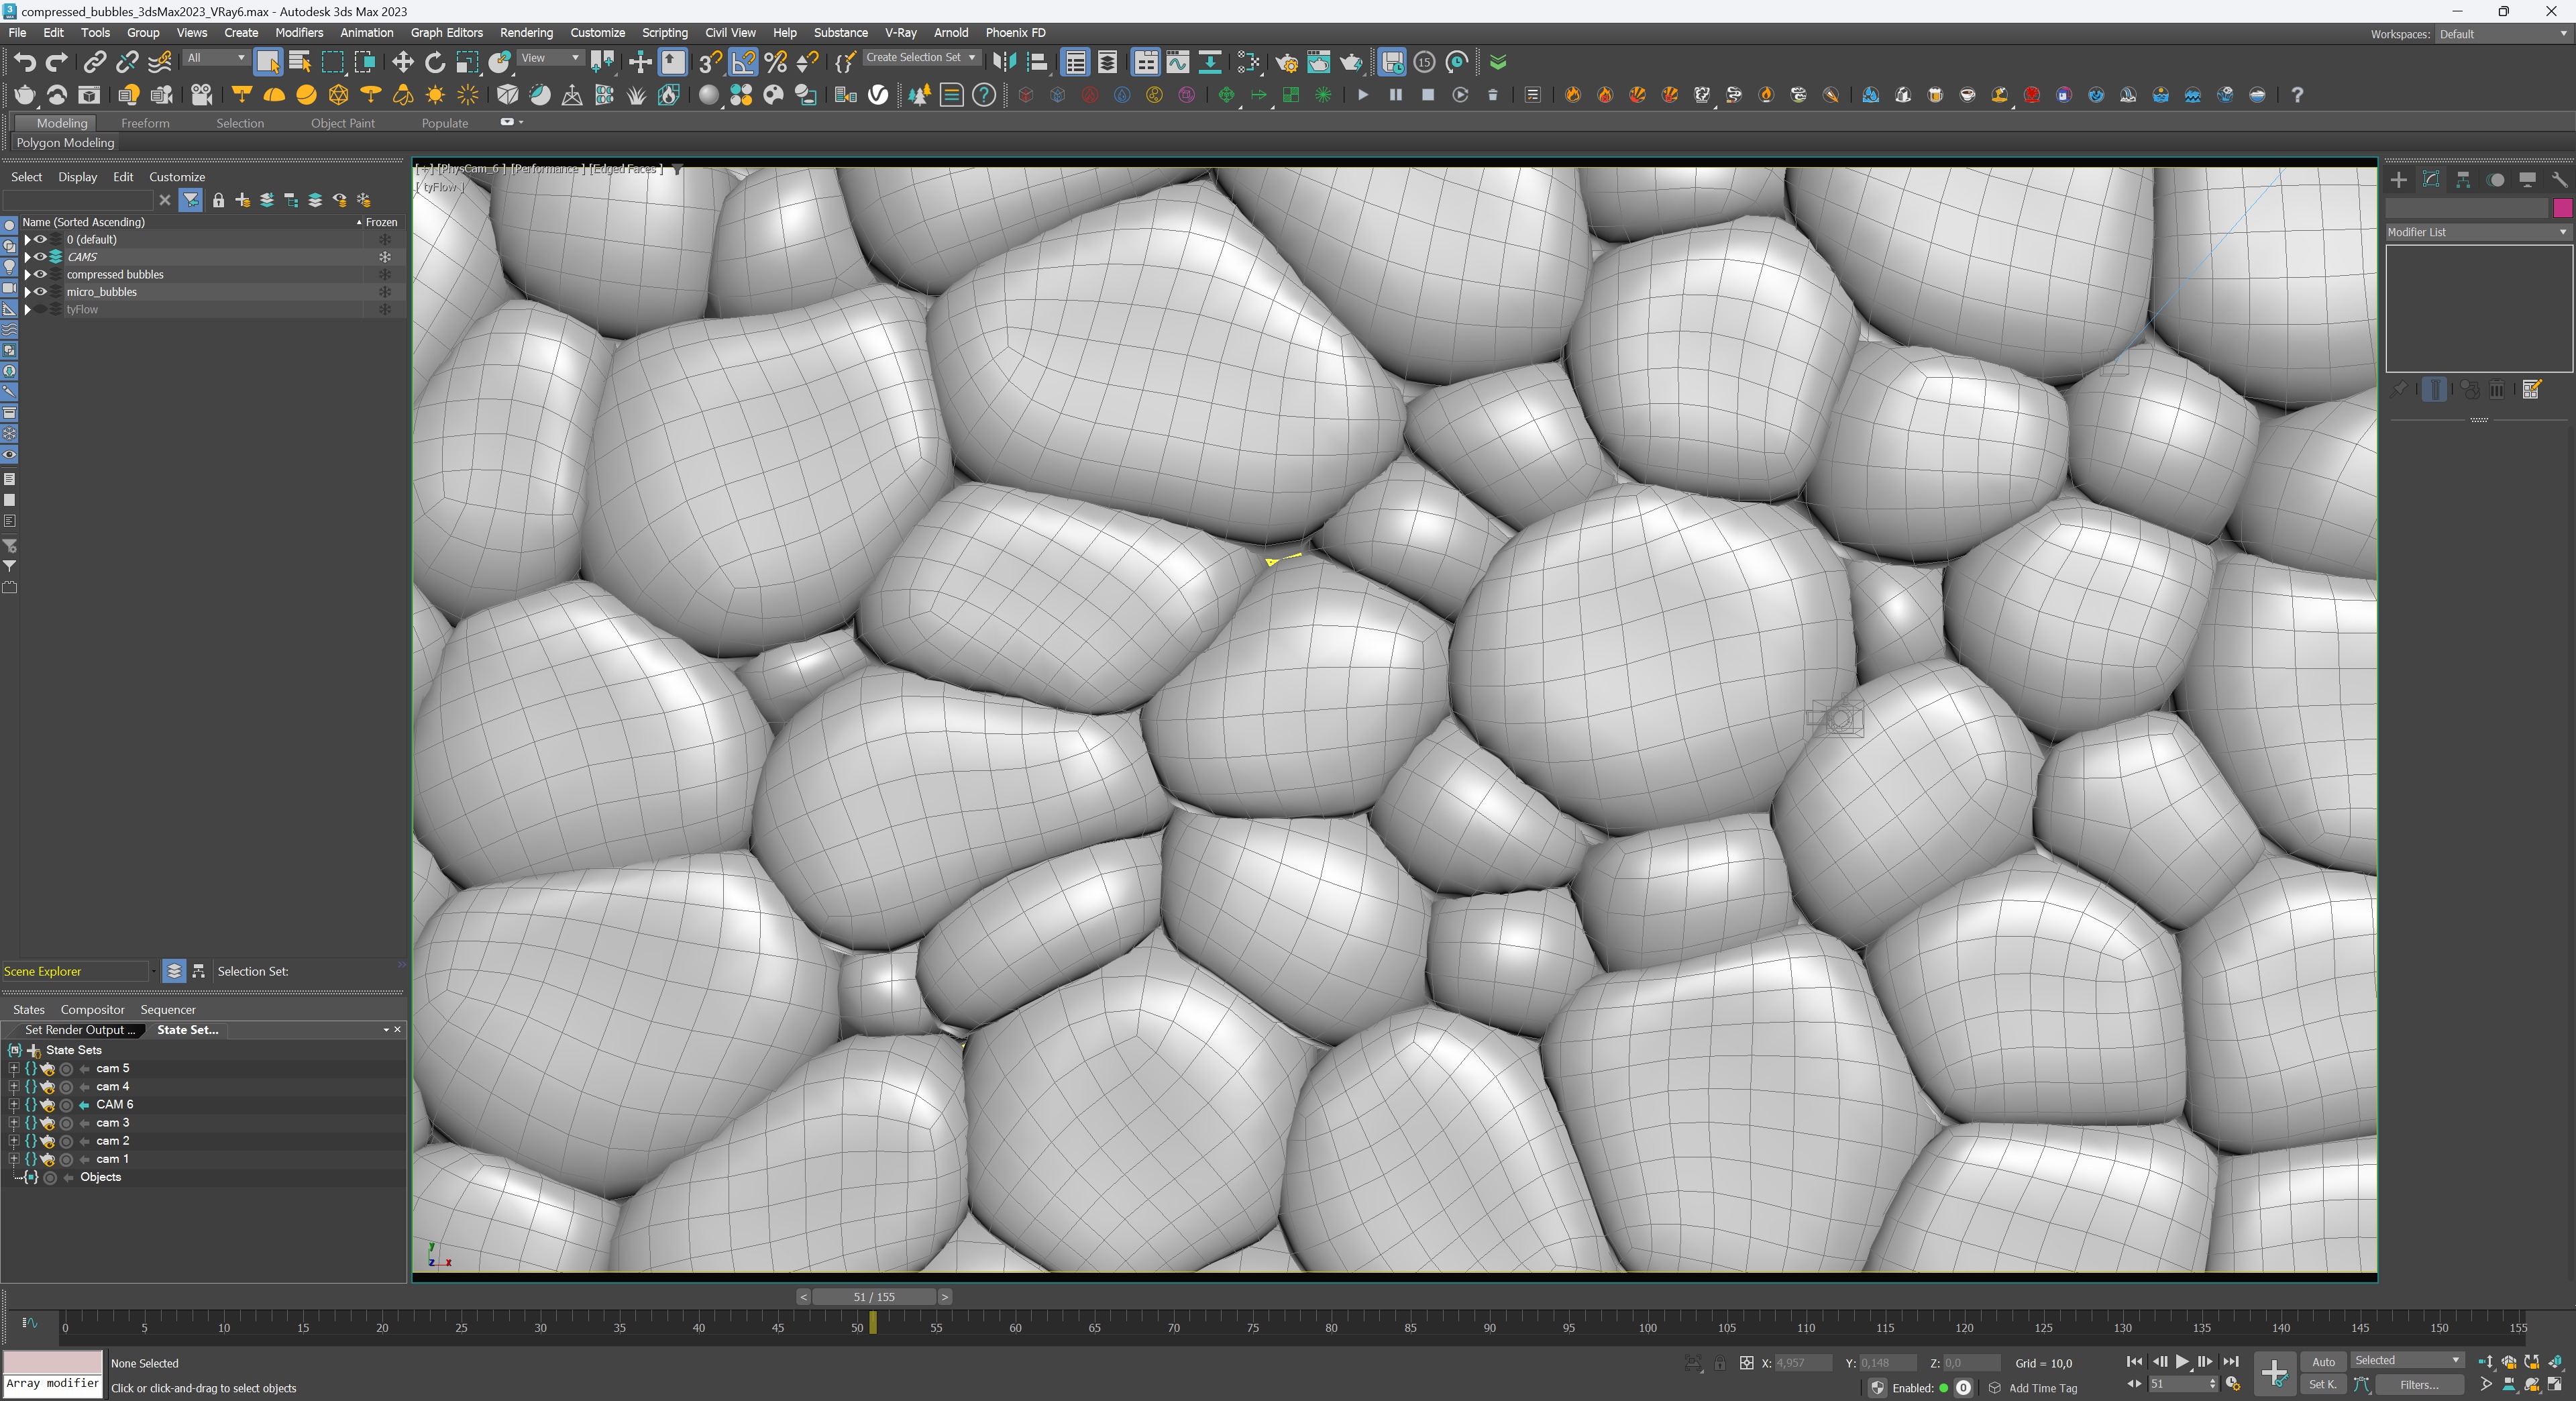Open key Filters... button
The image size is (2576, 1401).
[2419, 1385]
